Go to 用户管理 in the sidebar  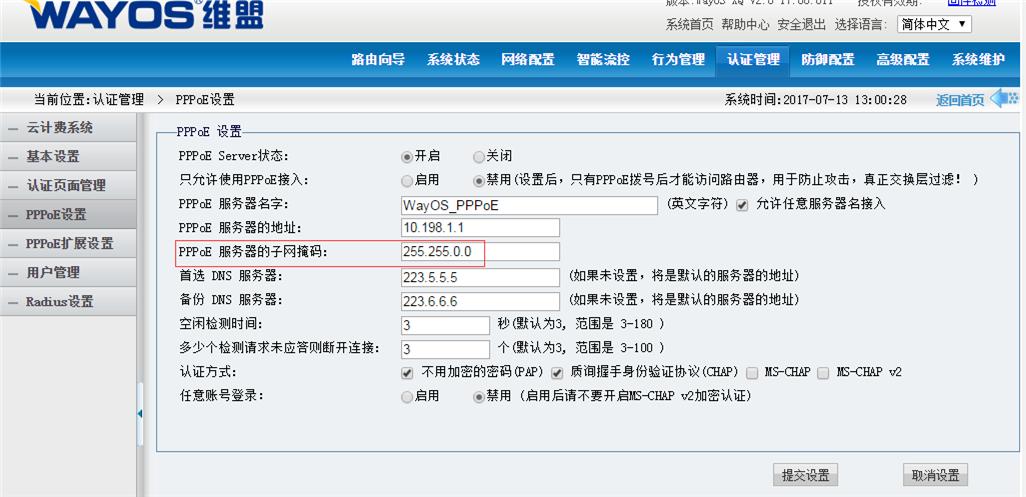coord(53,272)
